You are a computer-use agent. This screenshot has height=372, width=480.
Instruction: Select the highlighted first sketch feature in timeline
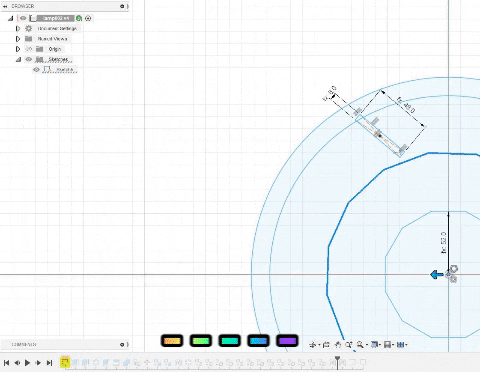(x=64, y=362)
